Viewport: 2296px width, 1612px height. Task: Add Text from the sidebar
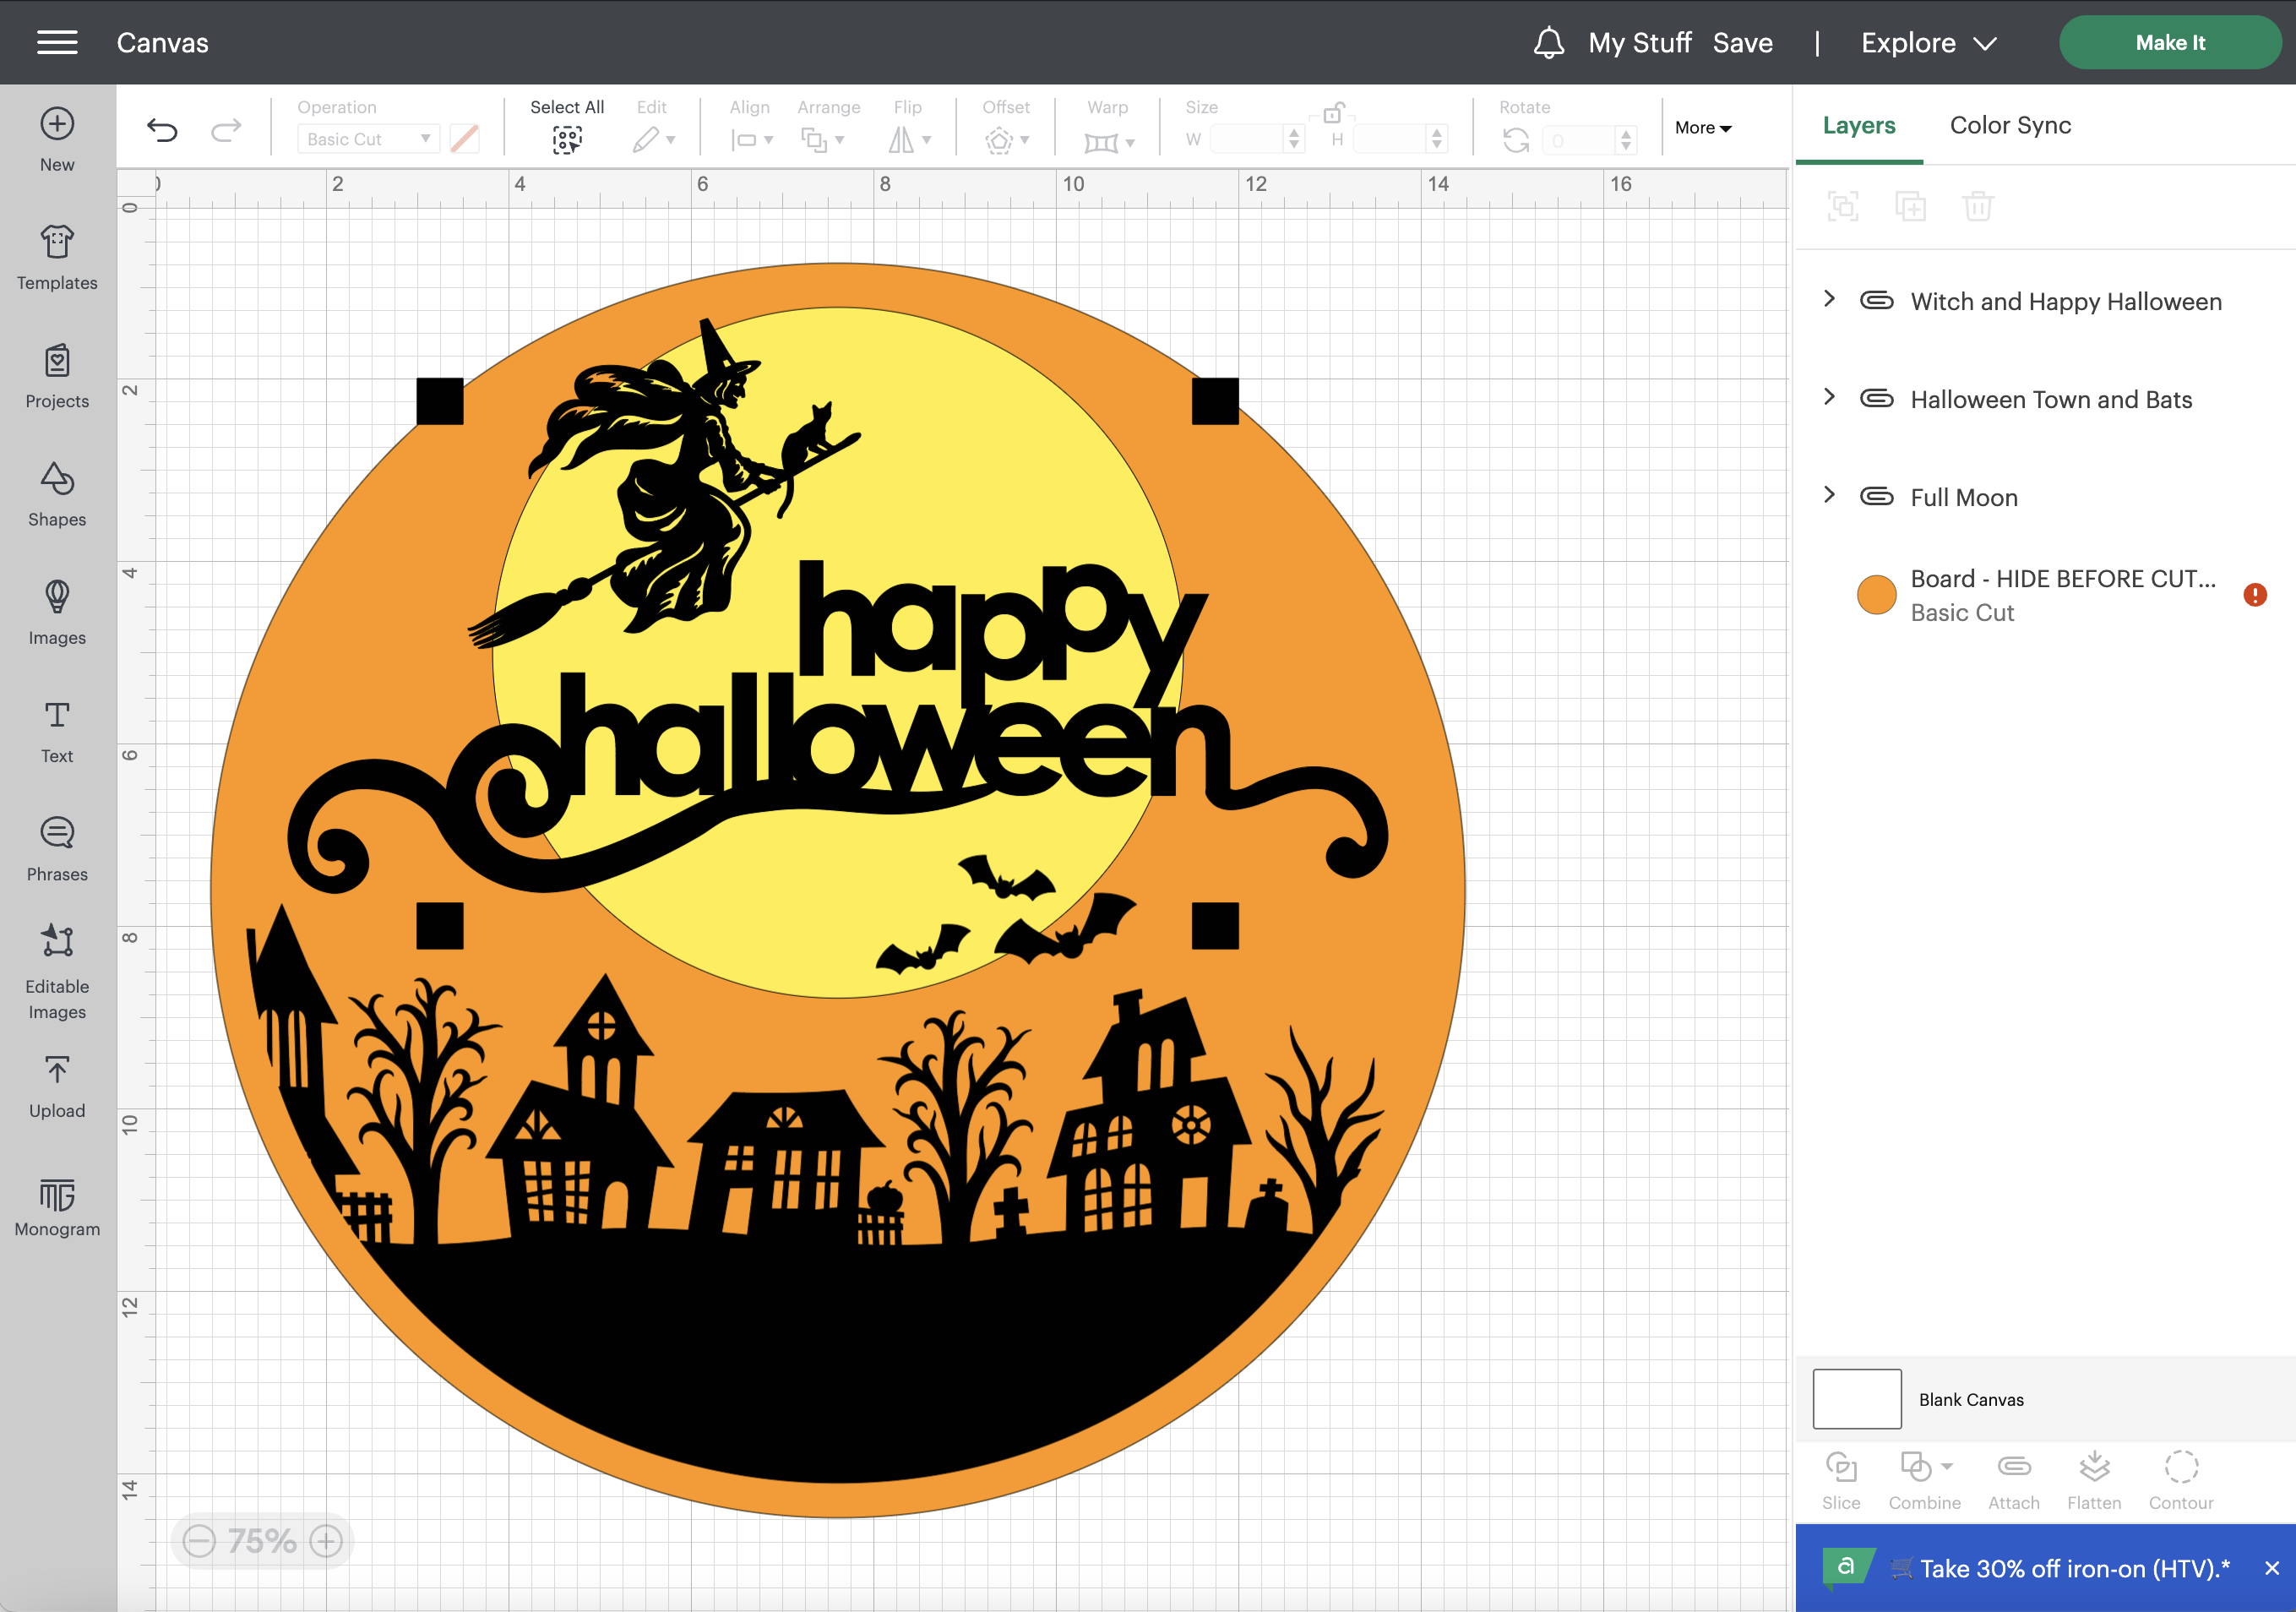tap(57, 731)
